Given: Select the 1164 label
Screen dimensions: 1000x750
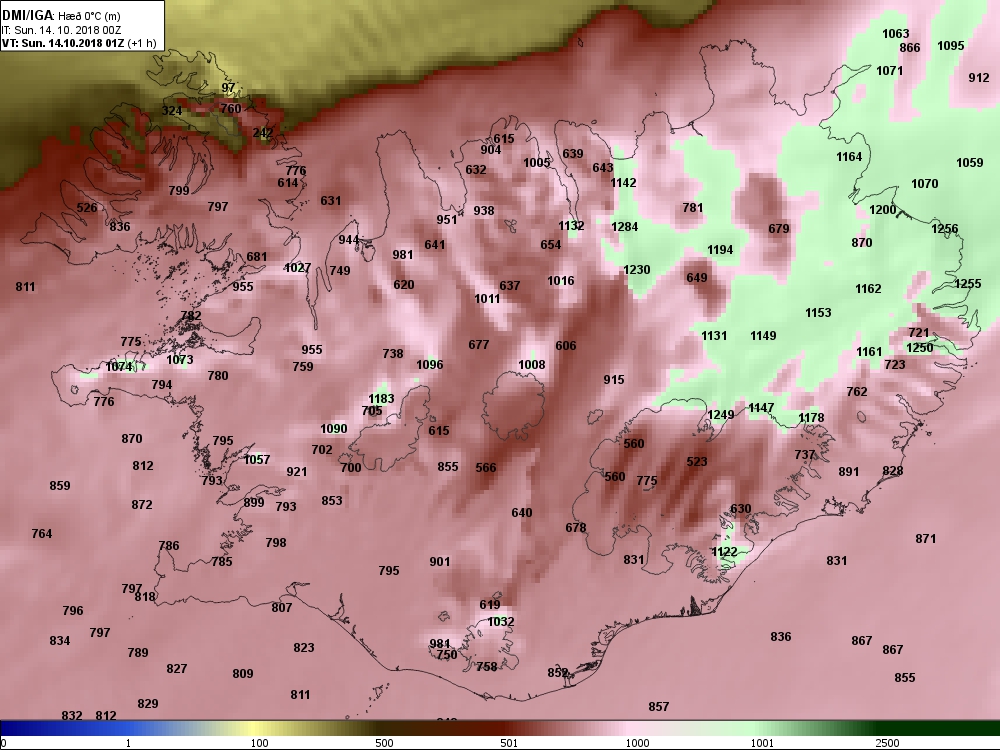Looking at the screenshot, I should pyautogui.click(x=849, y=156).
